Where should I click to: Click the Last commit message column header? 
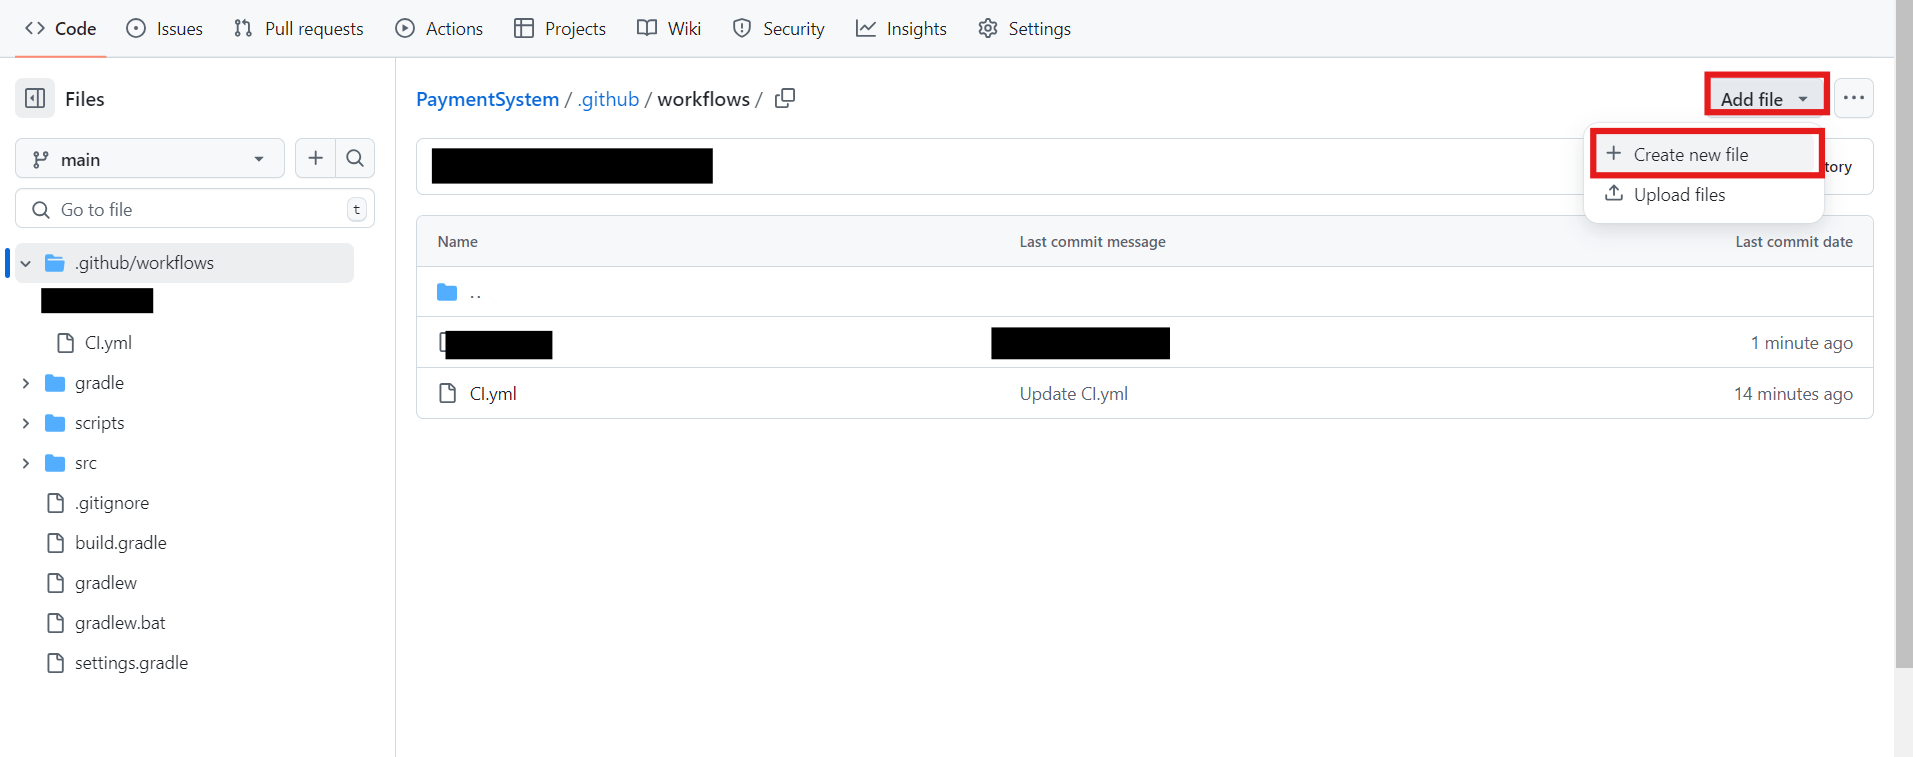coord(1092,242)
